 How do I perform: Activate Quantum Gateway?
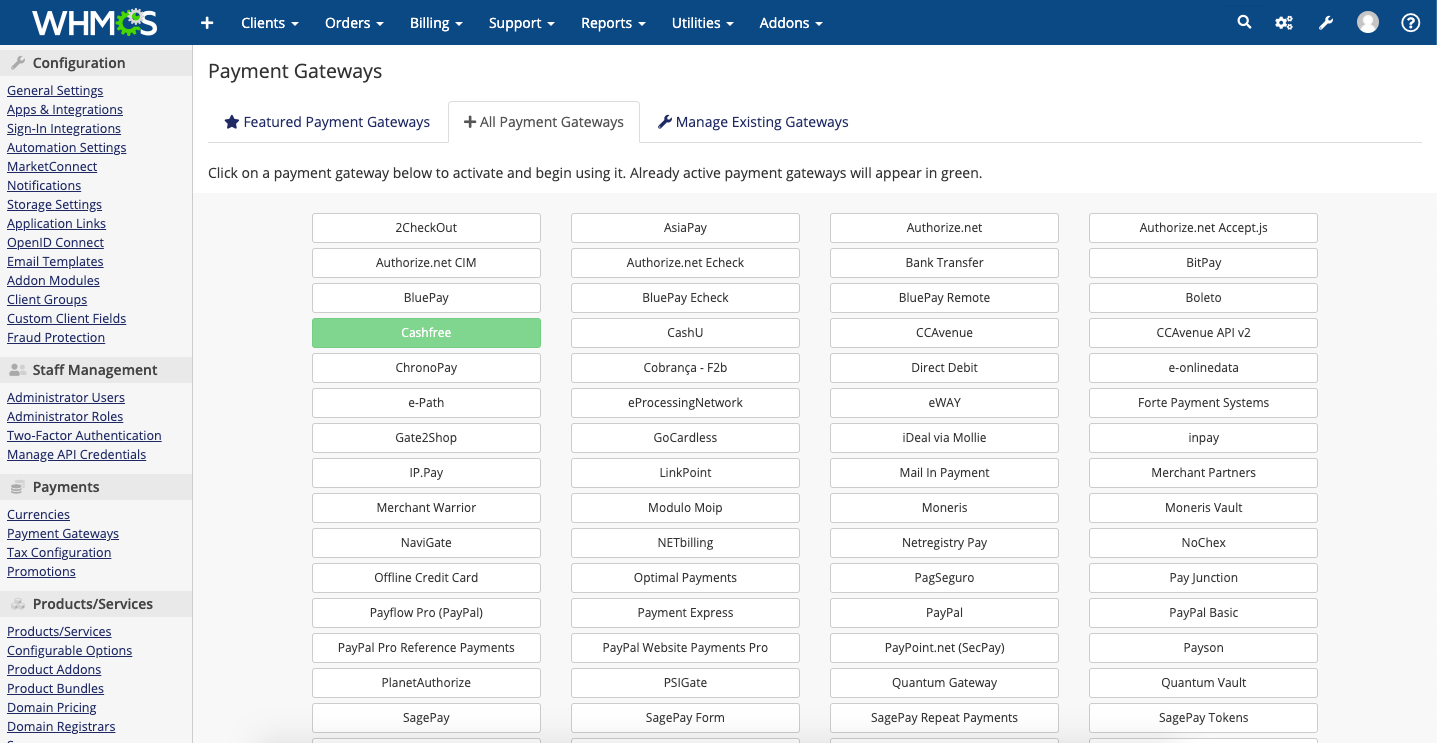tap(944, 683)
